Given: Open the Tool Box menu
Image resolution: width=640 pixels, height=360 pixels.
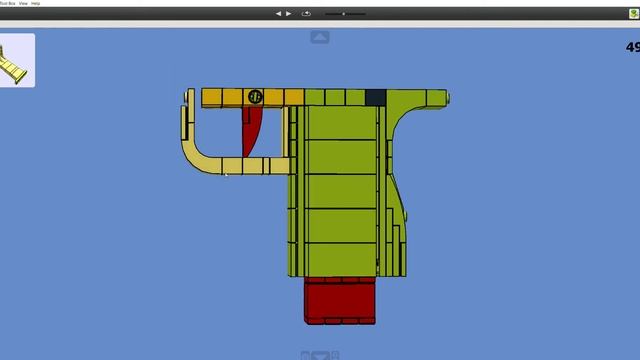Looking at the screenshot, I should pos(8,3).
